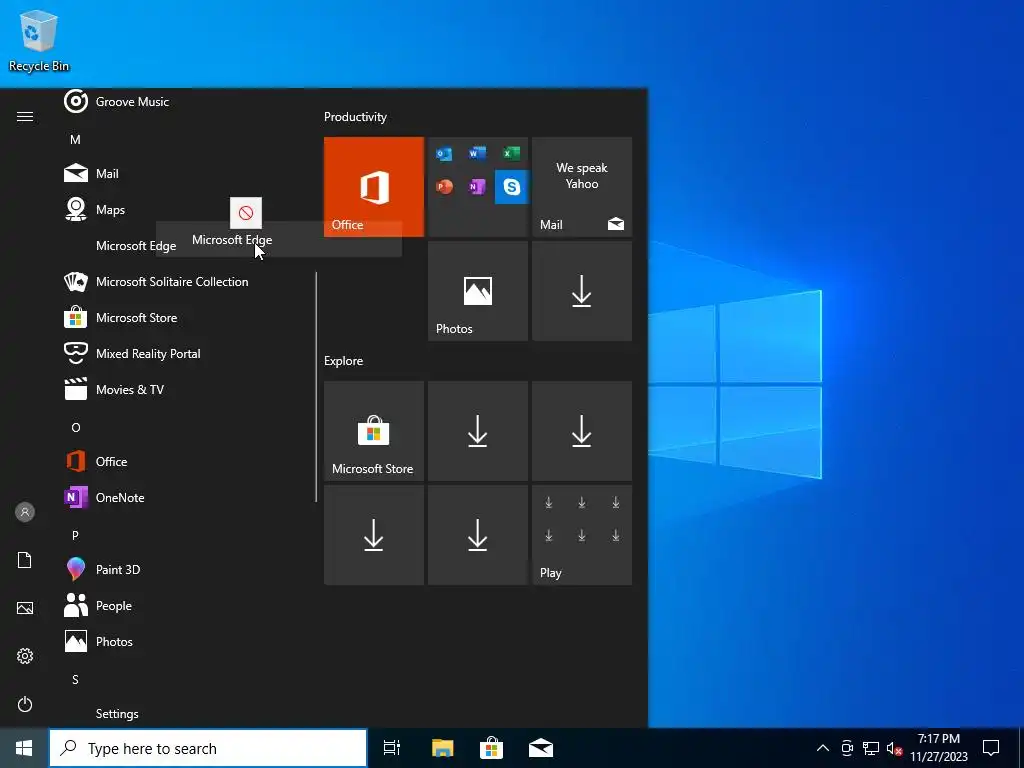Image resolution: width=1024 pixels, height=768 pixels.
Task: Open Movies & TV app
Action: [x=185, y=389]
